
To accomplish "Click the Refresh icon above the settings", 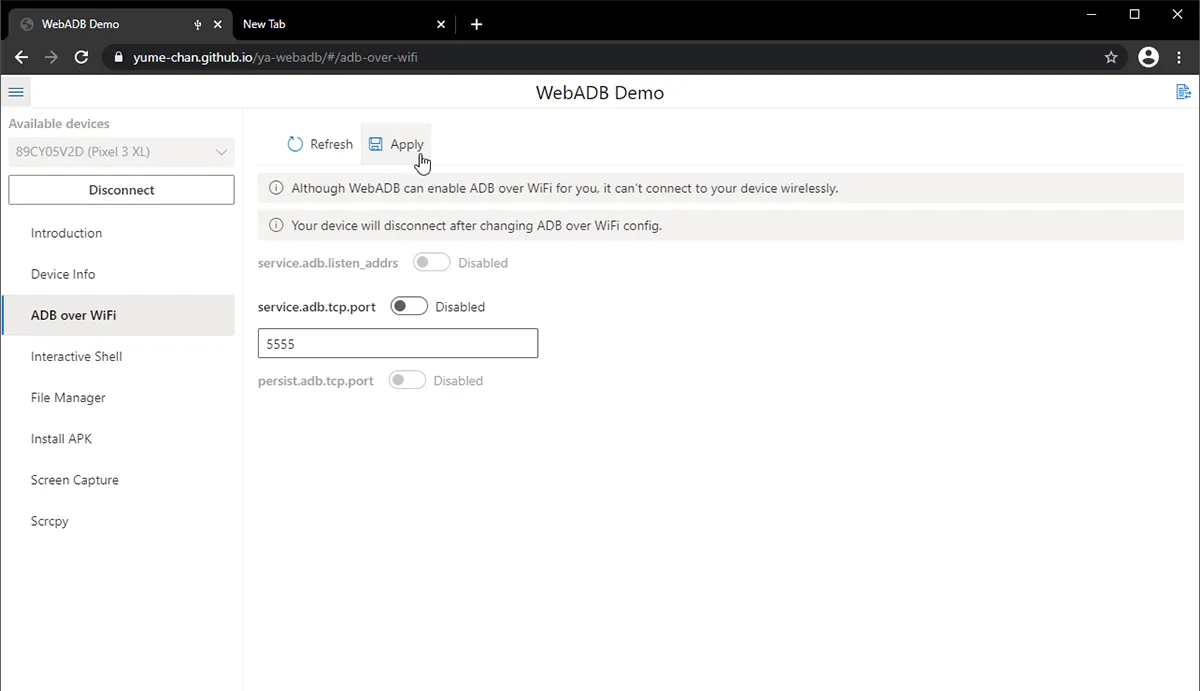I will pos(295,143).
